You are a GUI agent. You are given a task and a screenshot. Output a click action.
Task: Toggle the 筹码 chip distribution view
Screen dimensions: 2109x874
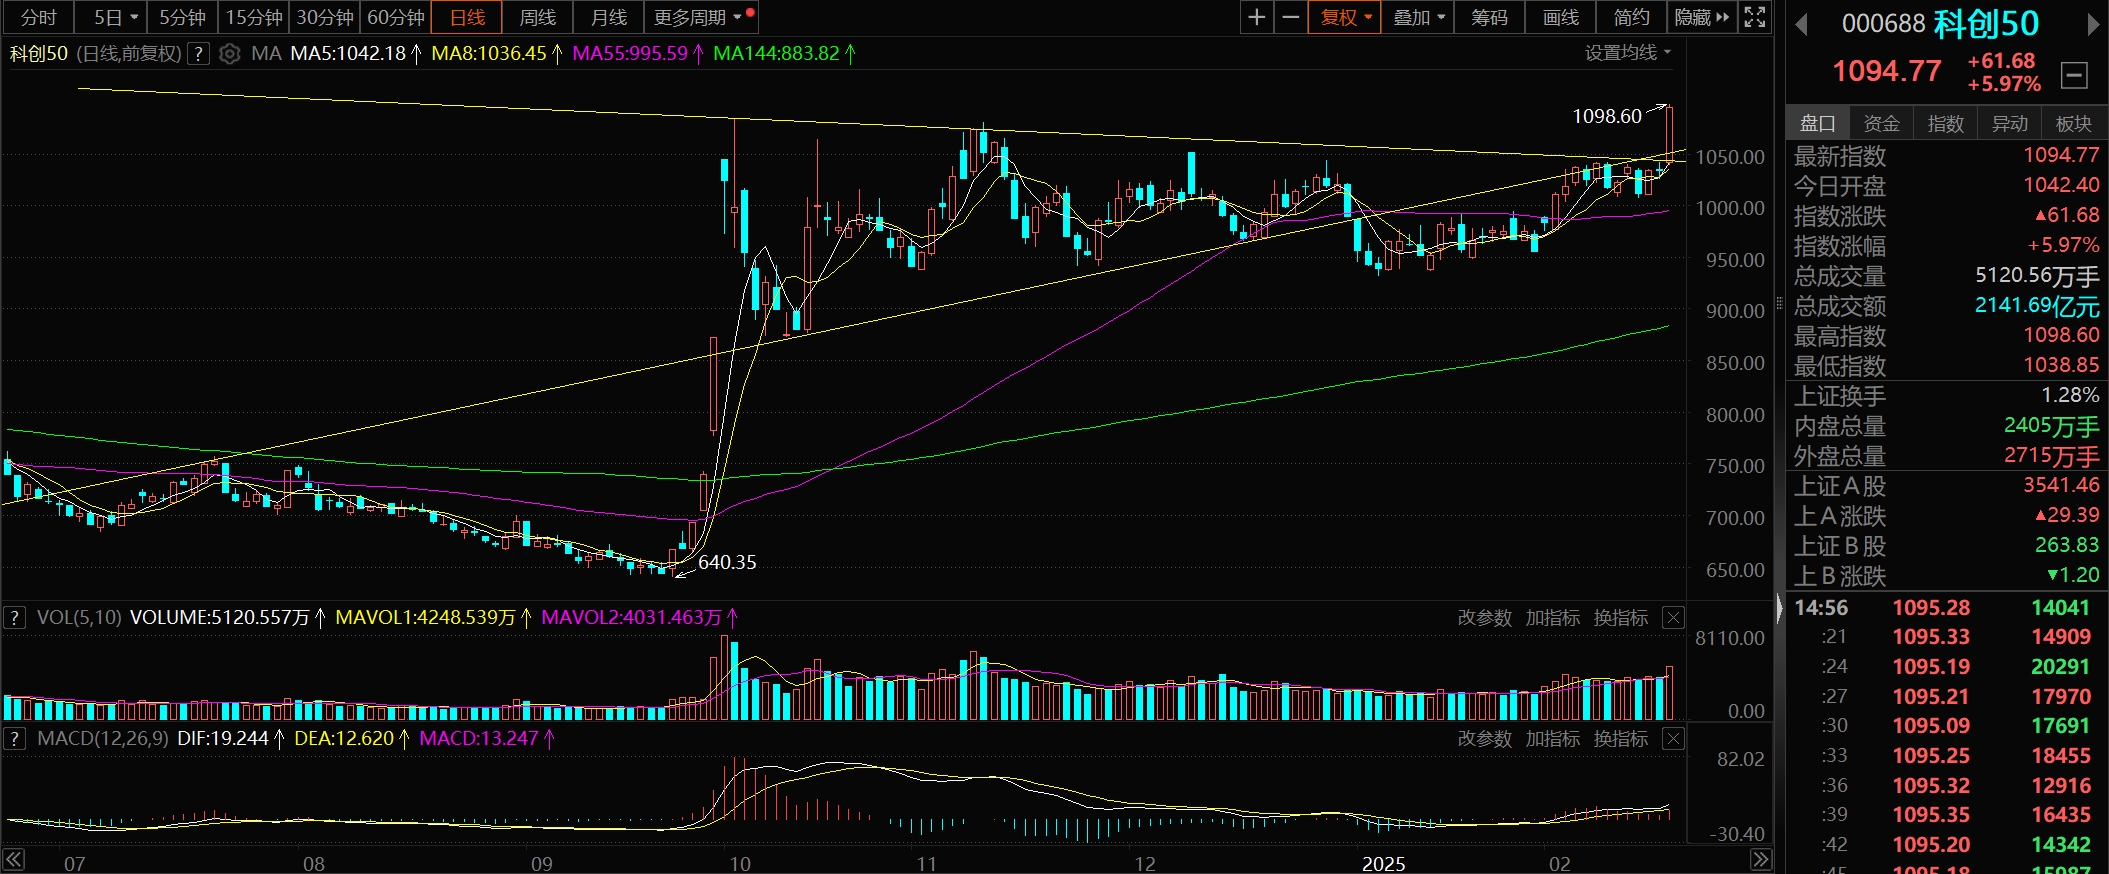click(1489, 17)
